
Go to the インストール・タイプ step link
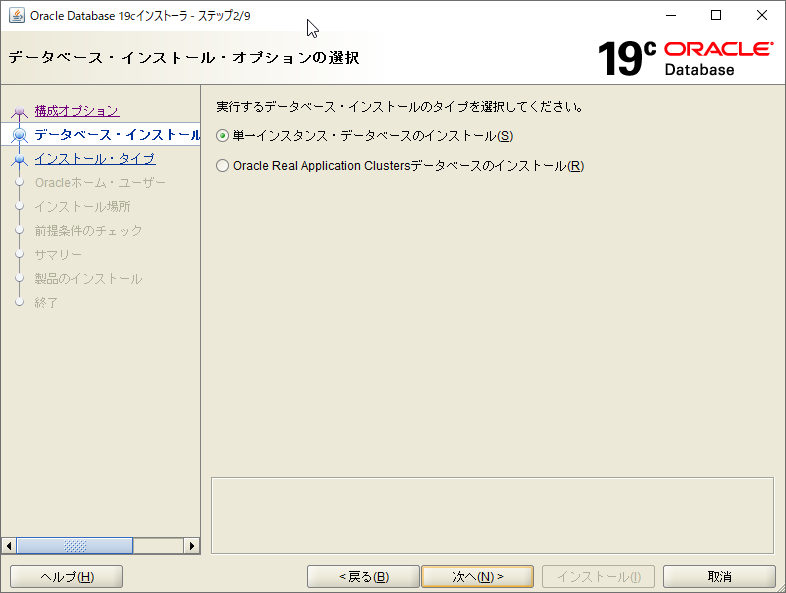tap(95, 159)
